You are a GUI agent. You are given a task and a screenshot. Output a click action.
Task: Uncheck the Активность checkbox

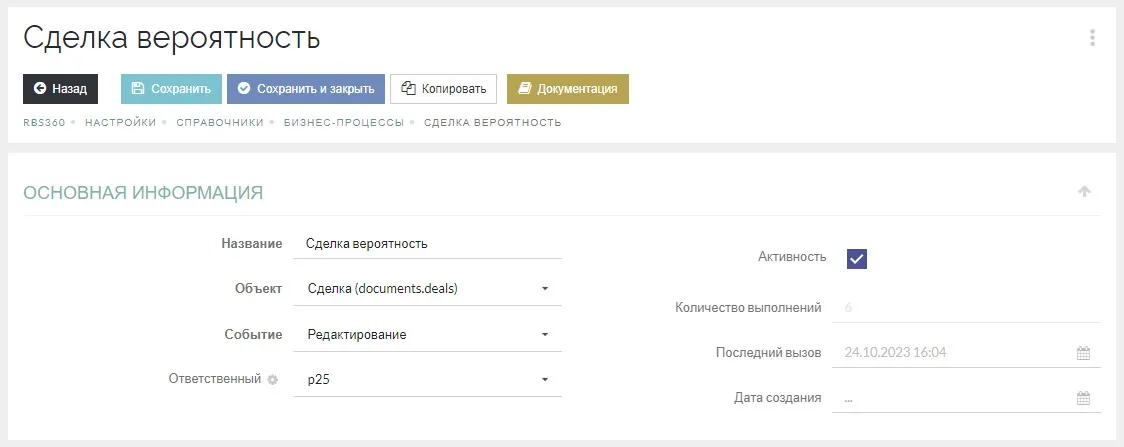tap(856, 258)
